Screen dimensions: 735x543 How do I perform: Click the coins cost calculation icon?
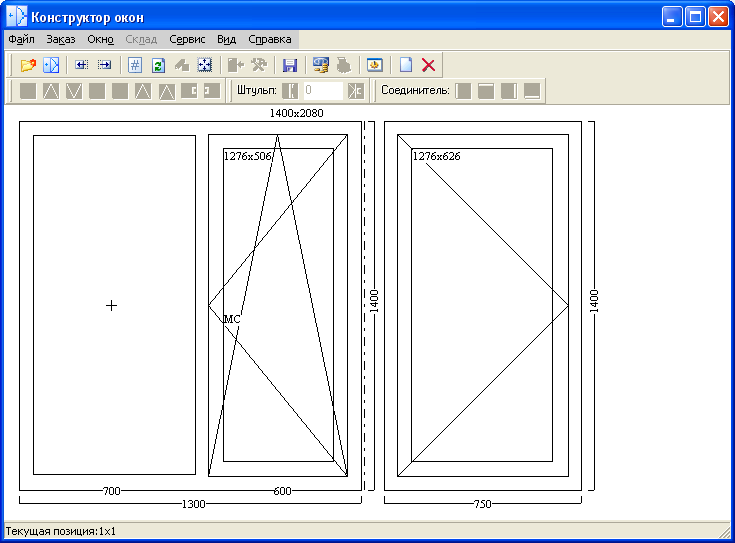321,65
